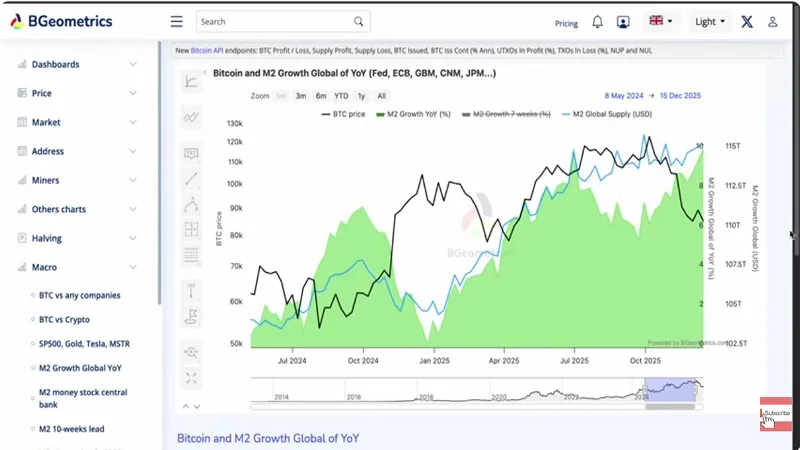Select the trend line drawing tool
This screenshot has width=800, height=450.
pos(191,180)
